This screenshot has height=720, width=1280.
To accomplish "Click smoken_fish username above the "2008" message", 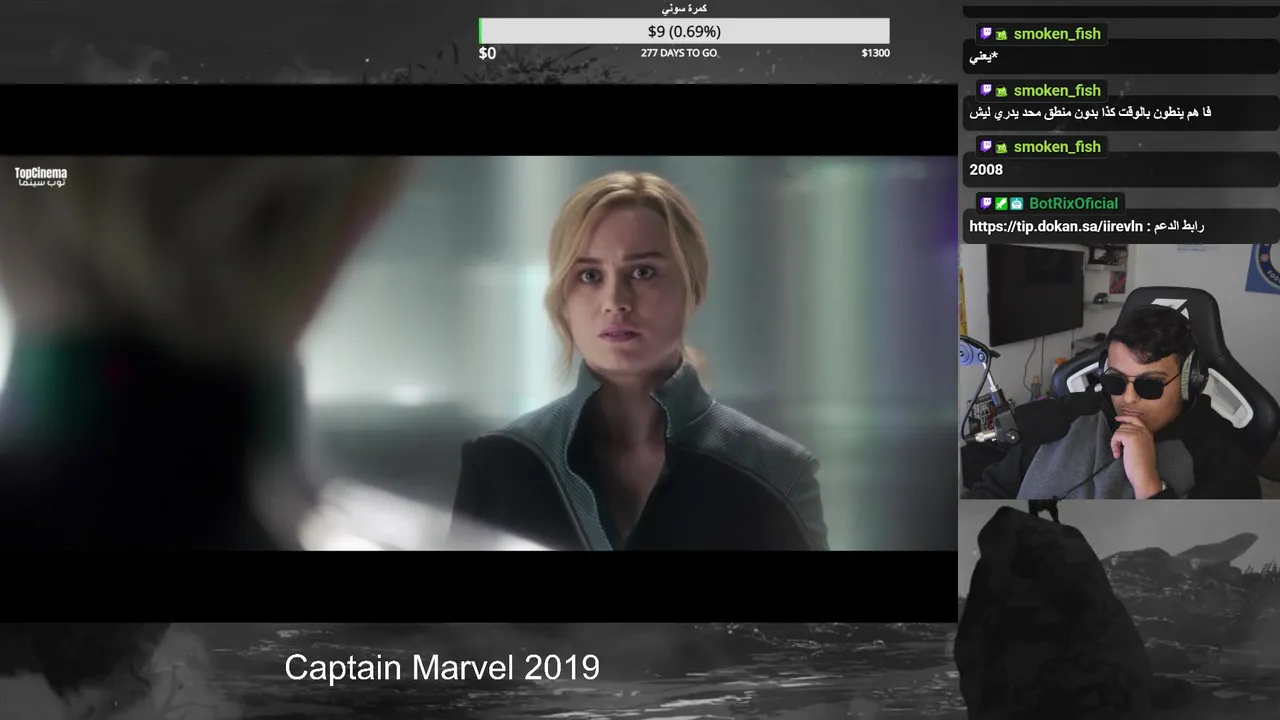I will pos(1057,147).
